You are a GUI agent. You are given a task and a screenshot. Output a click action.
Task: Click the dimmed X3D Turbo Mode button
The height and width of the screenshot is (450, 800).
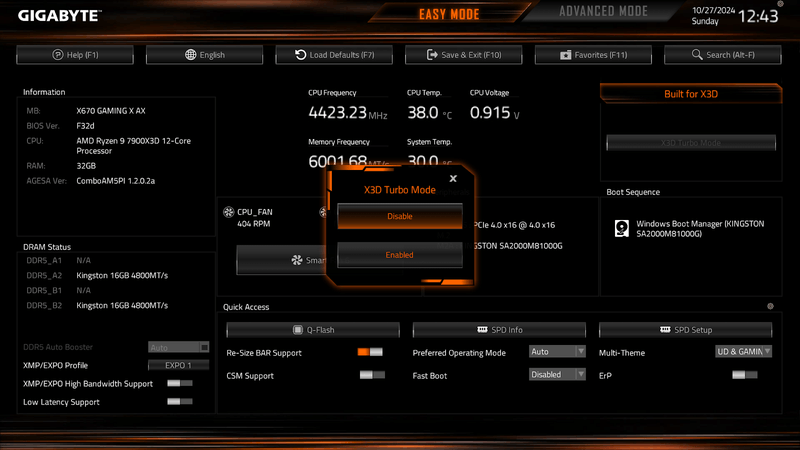tap(691, 143)
